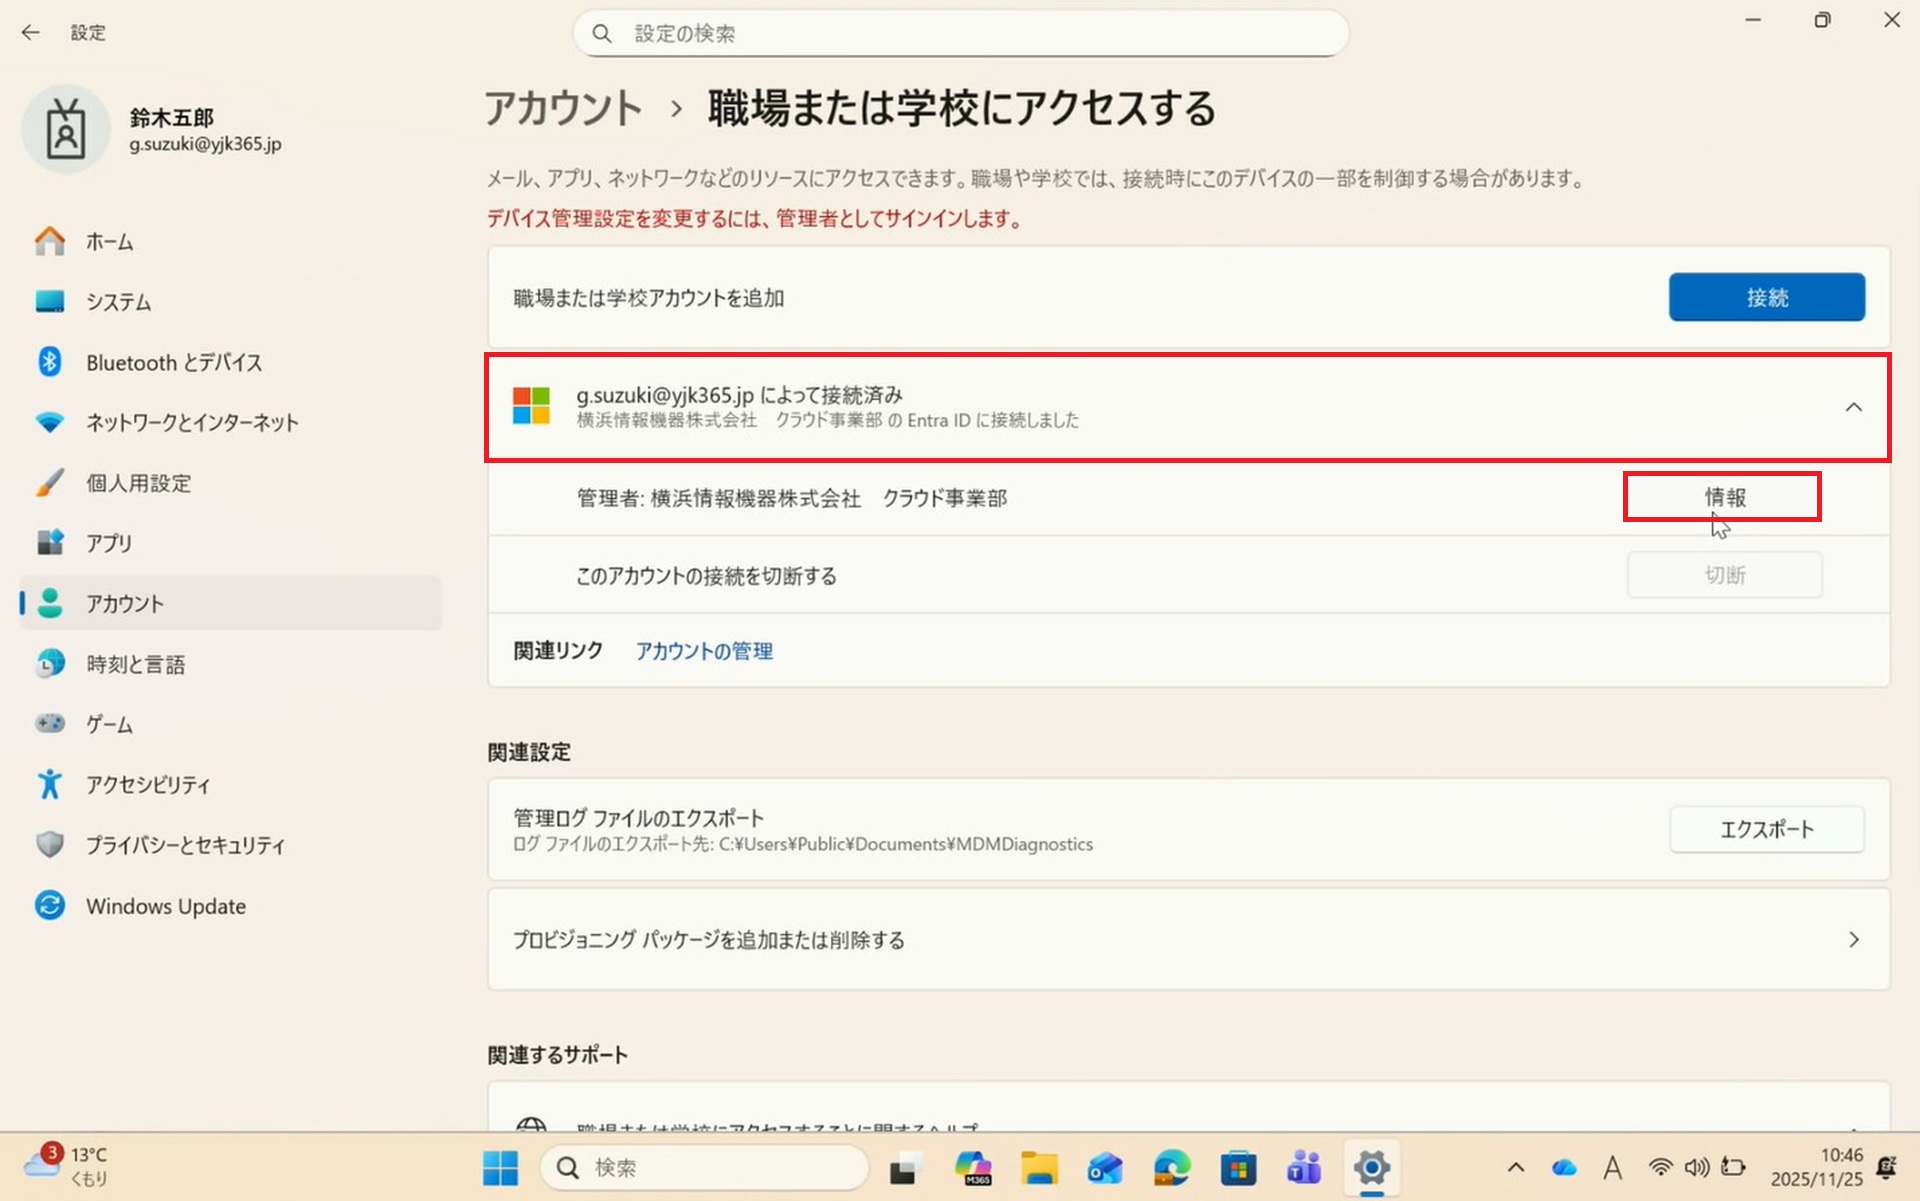Image resolution: width=1920 pixels, height=1201 pixels.
Task: Open アカウントの管理 link
Action: click(x=704, y=651)
